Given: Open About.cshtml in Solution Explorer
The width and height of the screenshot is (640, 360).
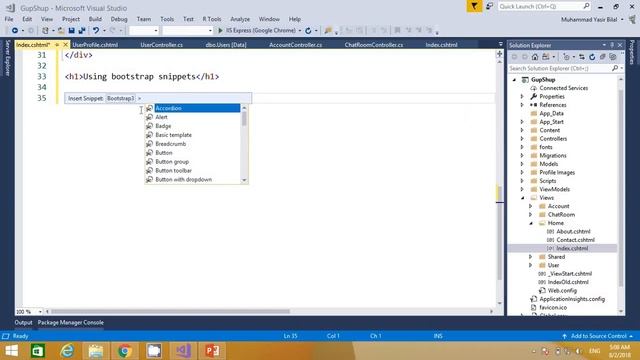Looking at the screenshot, I should click(573, 231).
